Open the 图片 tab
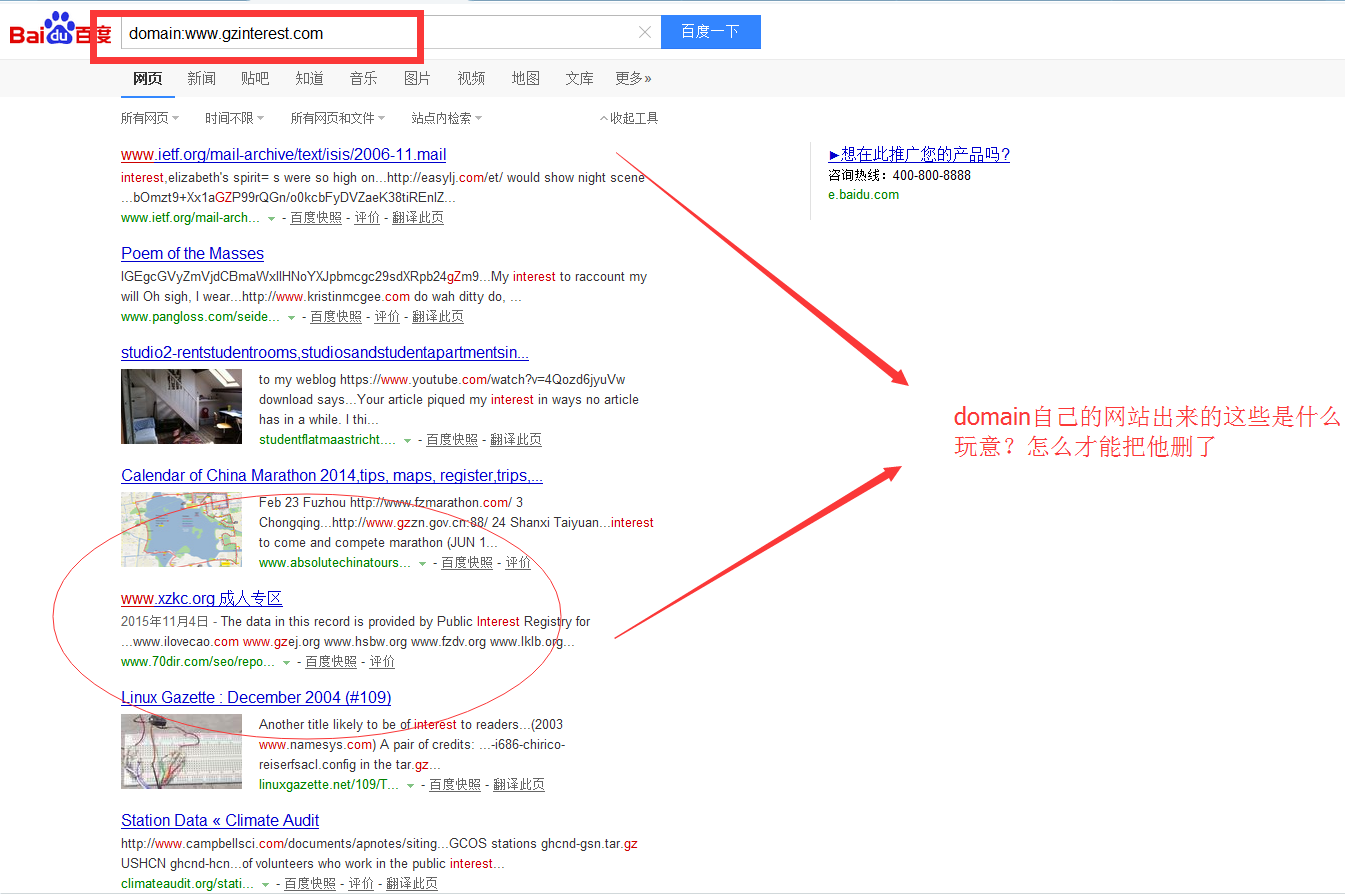Image resolution: width=1345 pixels, height=894 pixels. 417,78
